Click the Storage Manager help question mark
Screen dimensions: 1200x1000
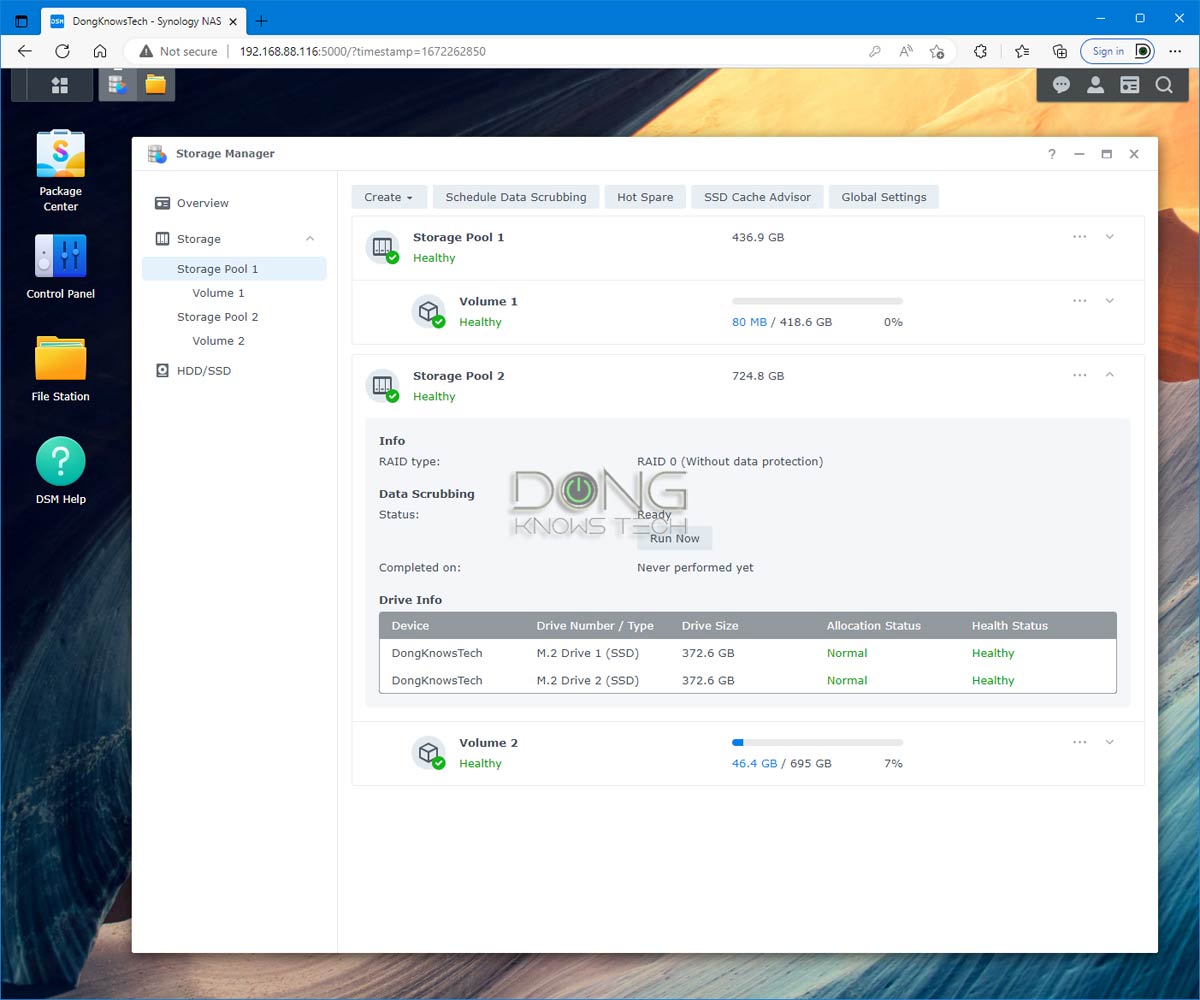pos(1051,154)
